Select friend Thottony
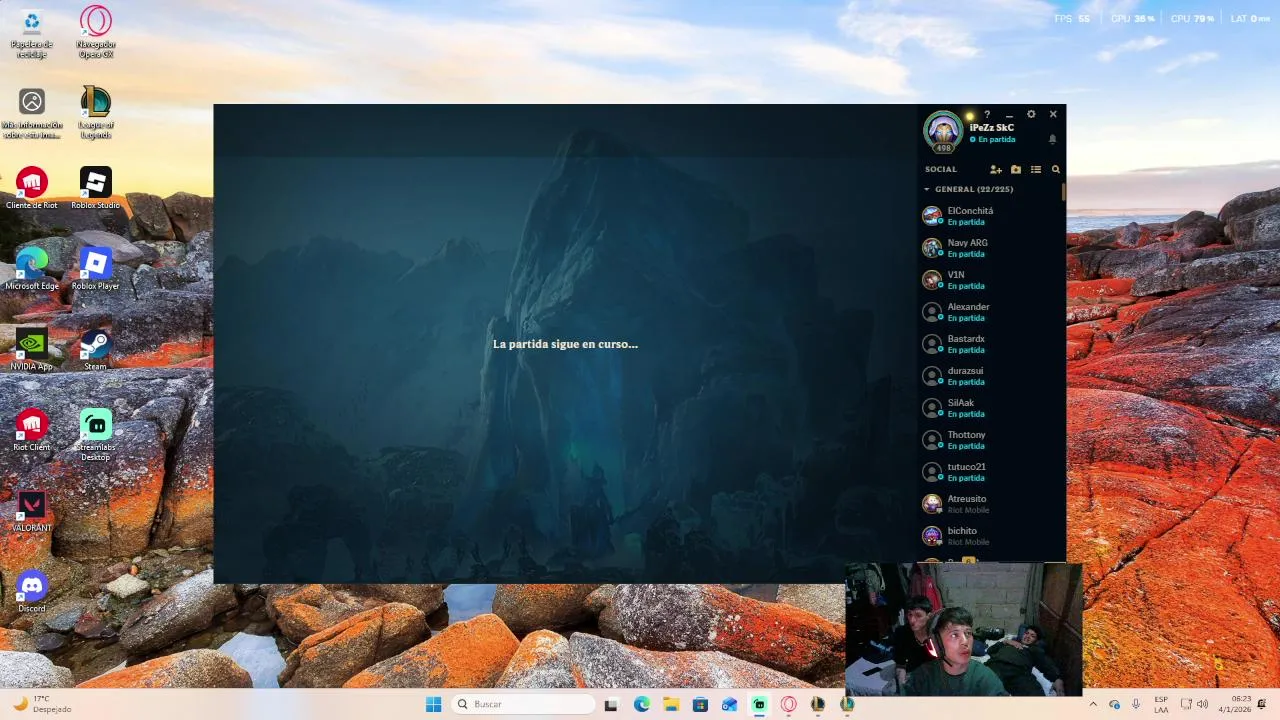Viewport: 1280px width, 720px height. 990,440
